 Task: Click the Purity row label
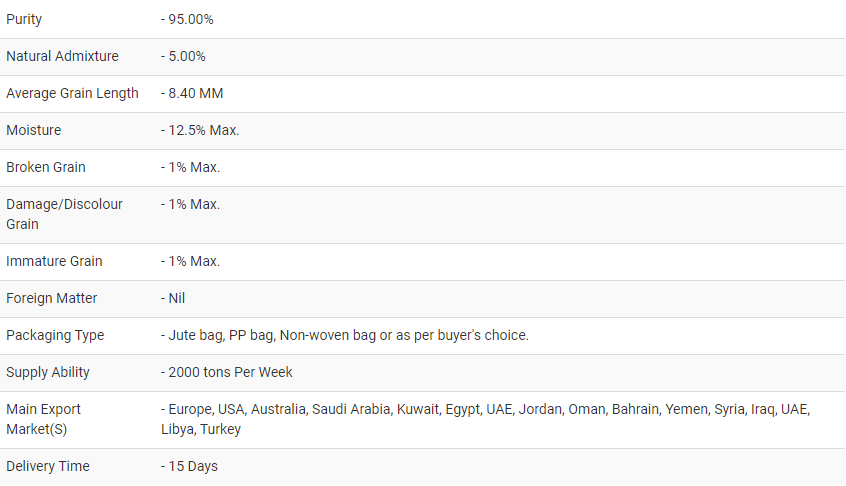tap(24, 20)
